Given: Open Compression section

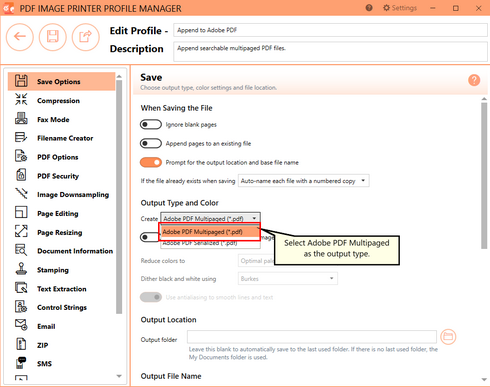Looking at the screenshot, I should pyautogui.click(x=61, y=100).
